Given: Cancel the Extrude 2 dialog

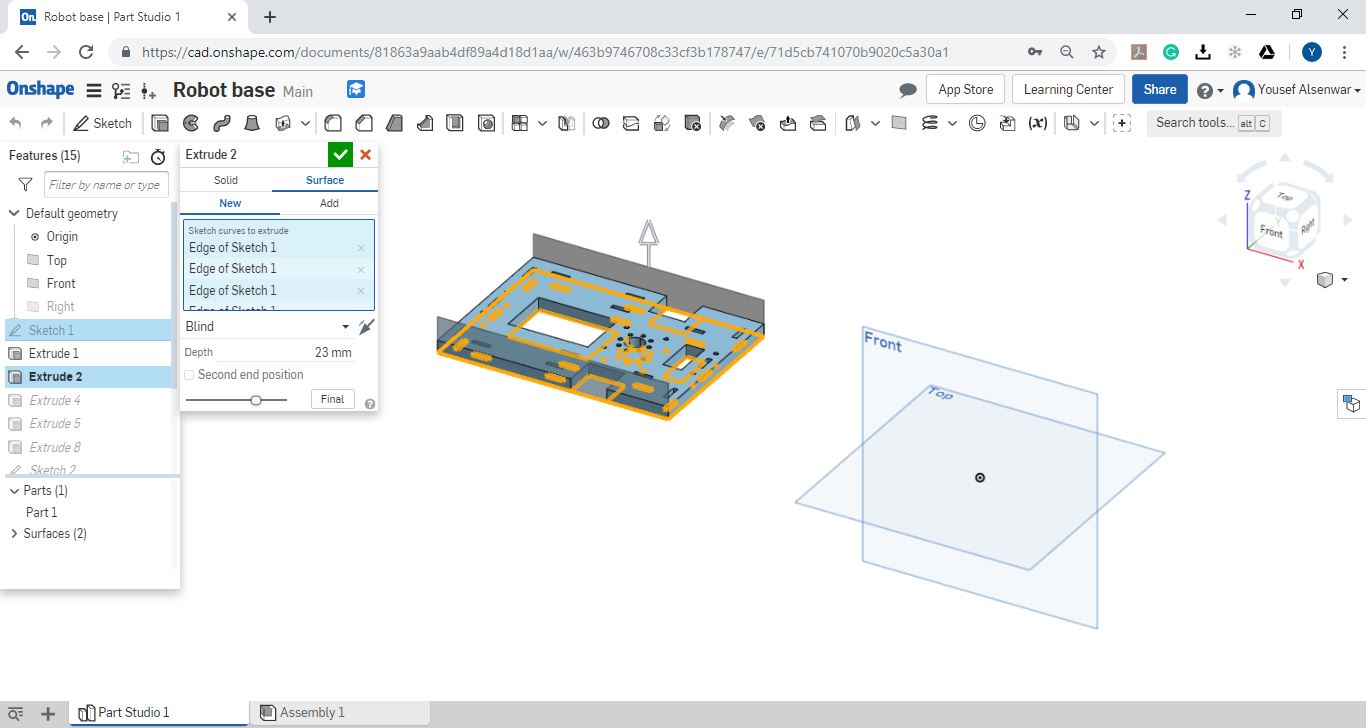Looking at the screenshot, I should tap(366, 154).
